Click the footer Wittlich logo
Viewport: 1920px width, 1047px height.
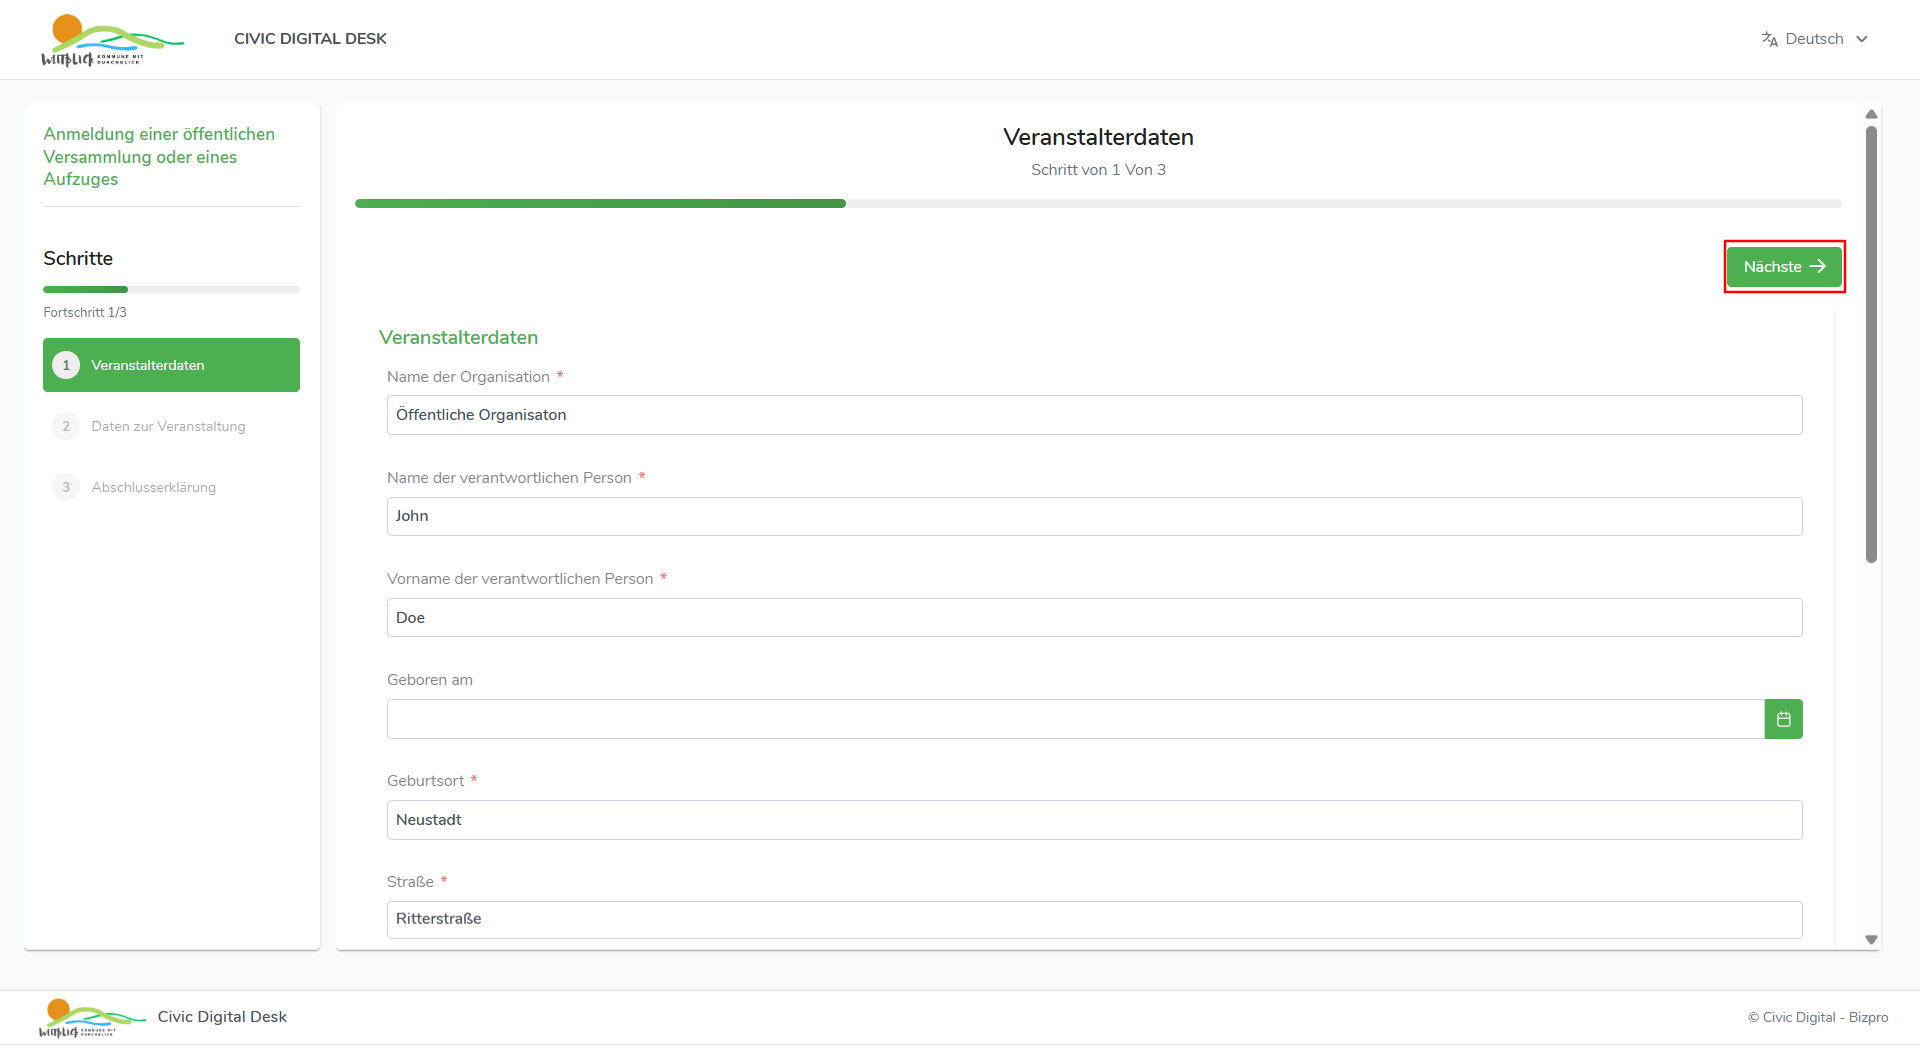91,1017
